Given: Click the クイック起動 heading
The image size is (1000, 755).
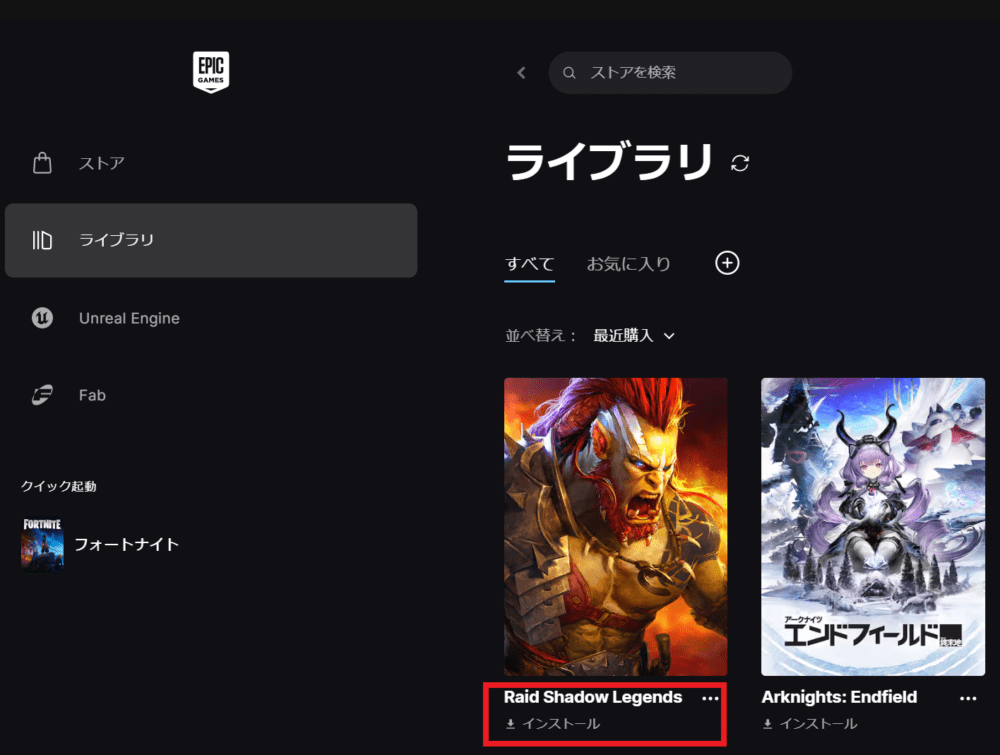Looking at the screenshot, I should [59, 486].
